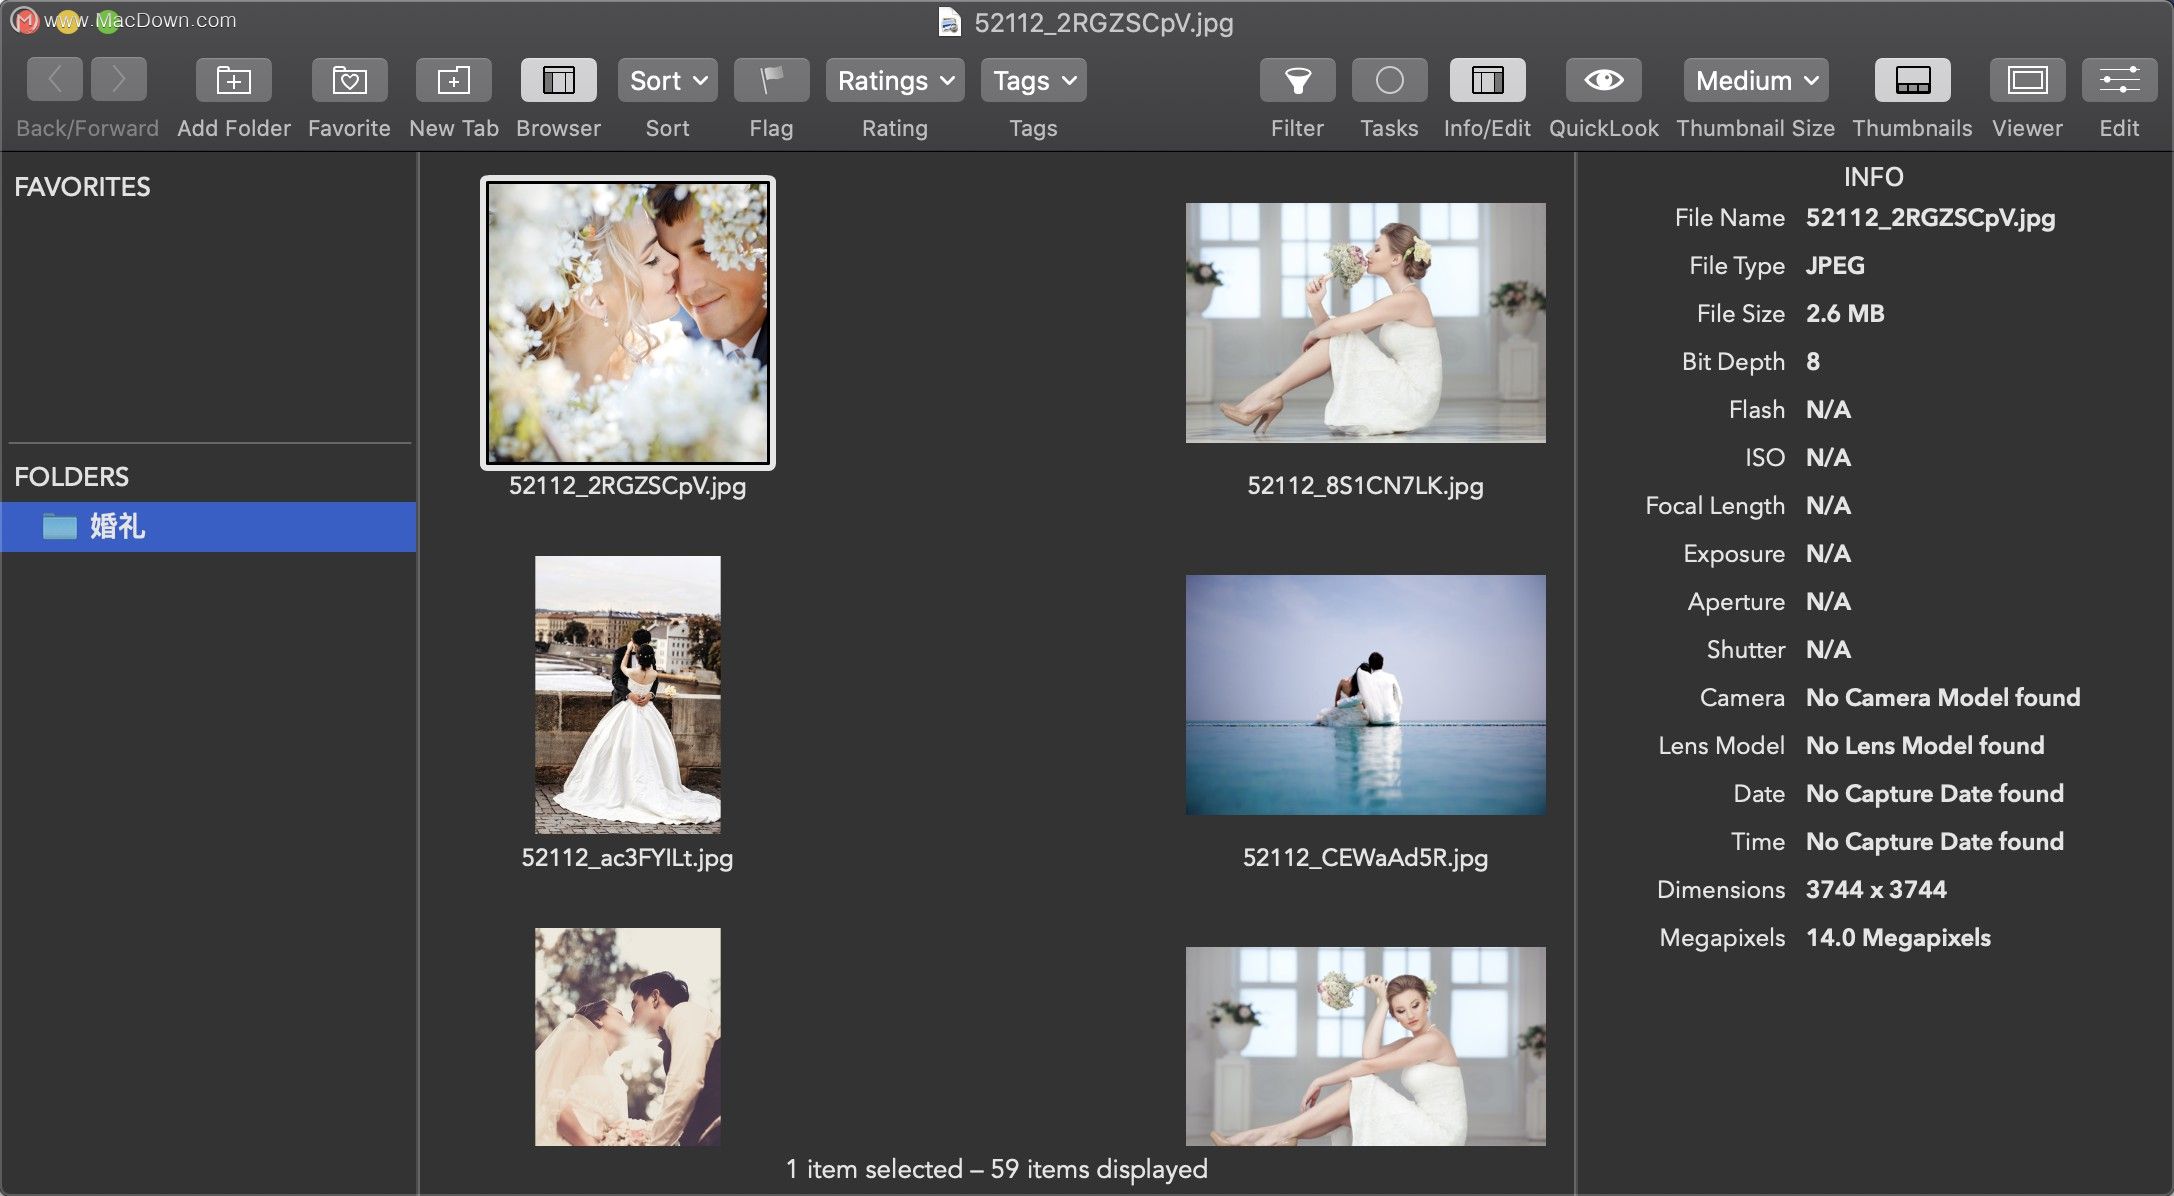The width and height of the screenshot is (2174, 1196).
Task: Go forward with the Forward arrow button
Action: tap(119, 80)
